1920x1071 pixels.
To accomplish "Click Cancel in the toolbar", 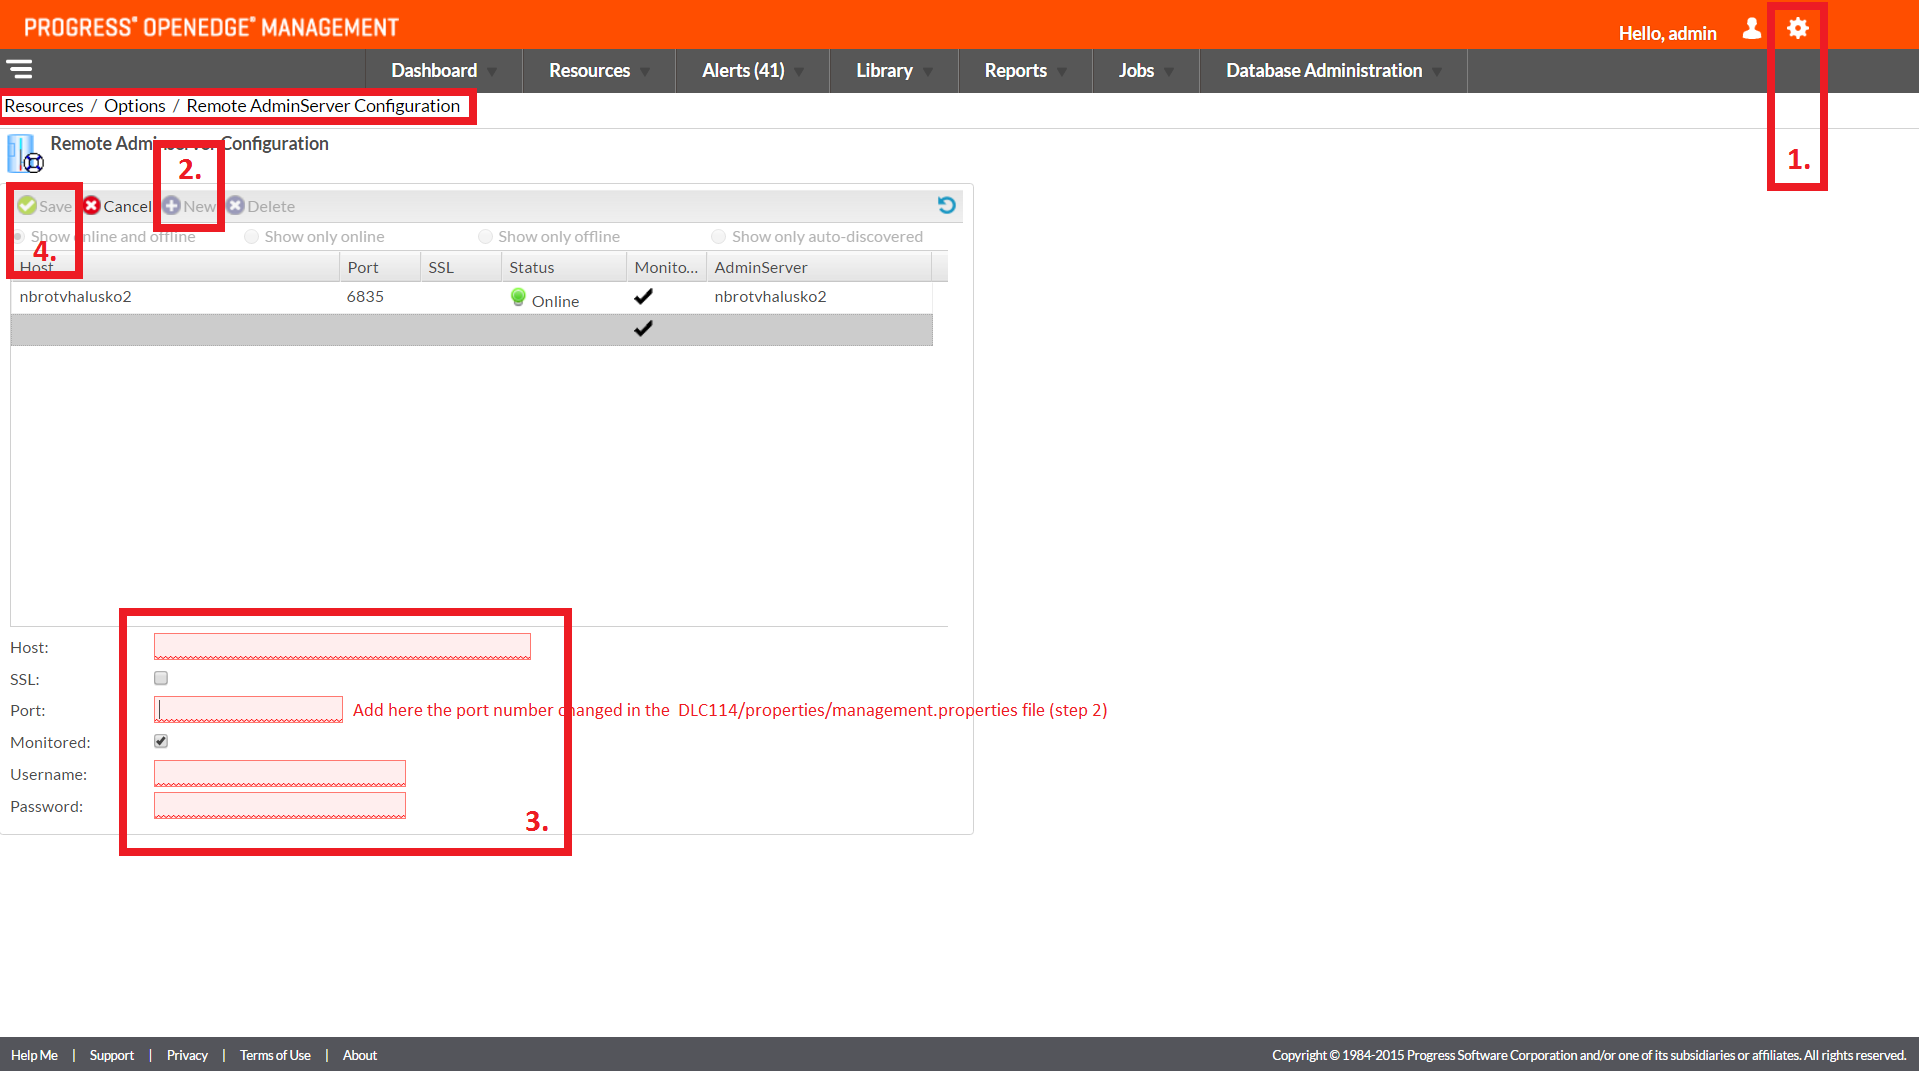I will [x=117, y=206].
